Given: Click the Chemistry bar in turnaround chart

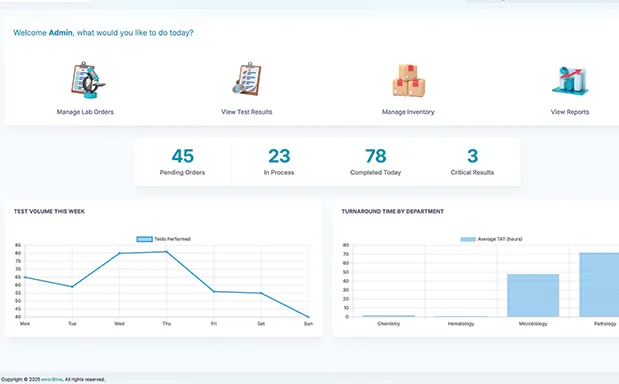Looking at the screenshot, I should pyautogui.click(x=389, y=316).
